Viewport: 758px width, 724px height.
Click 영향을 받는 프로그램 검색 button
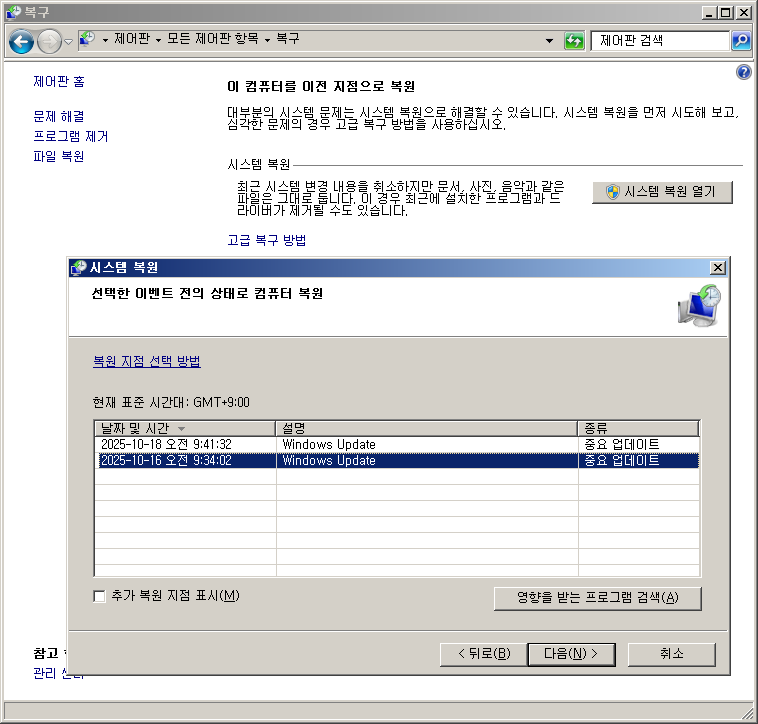[597, 598]
